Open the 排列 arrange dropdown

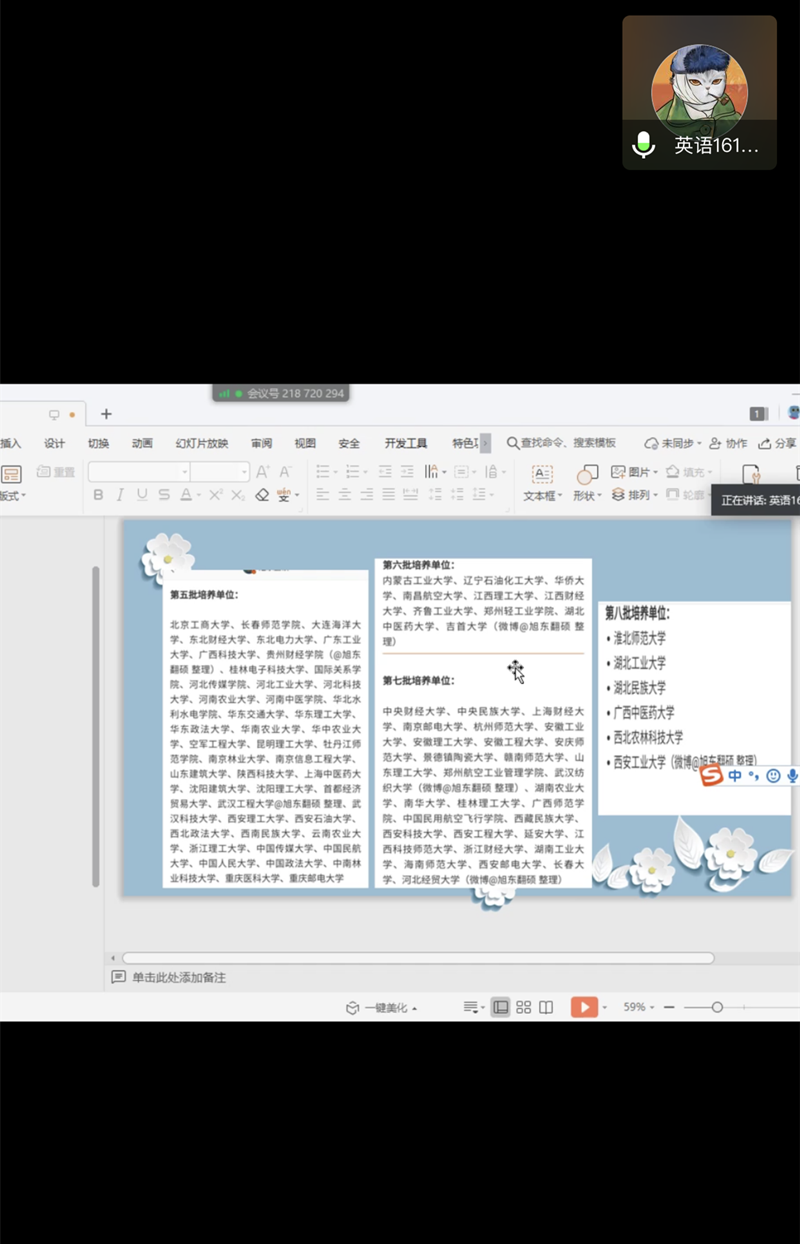(632, 495)
